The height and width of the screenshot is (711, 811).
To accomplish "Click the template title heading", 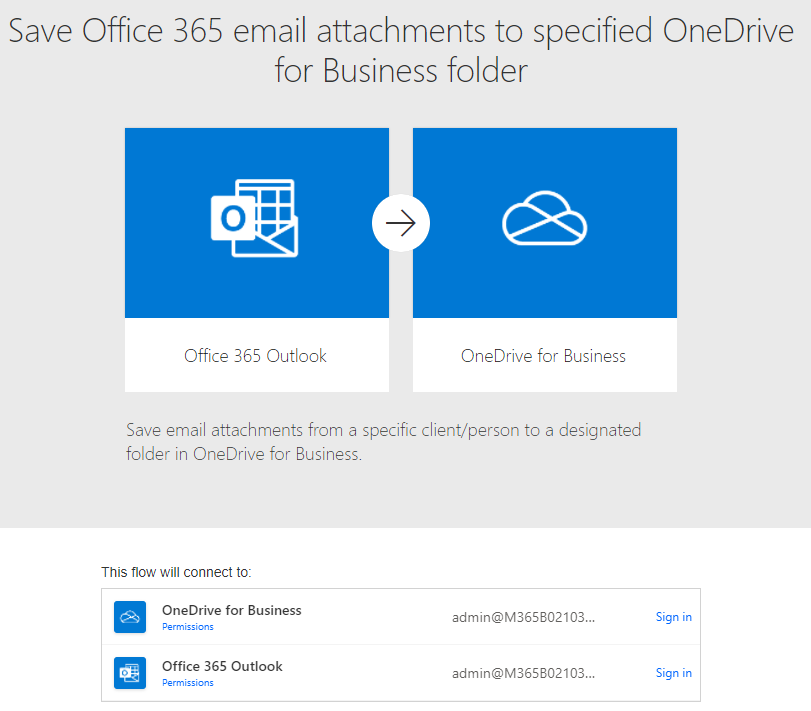I will pos(401,50).
